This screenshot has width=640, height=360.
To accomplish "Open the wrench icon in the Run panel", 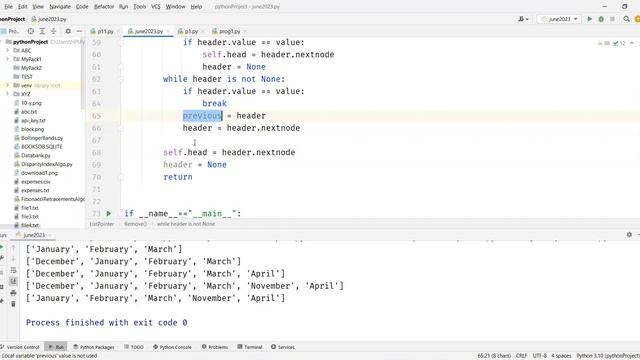I will 2,258.
